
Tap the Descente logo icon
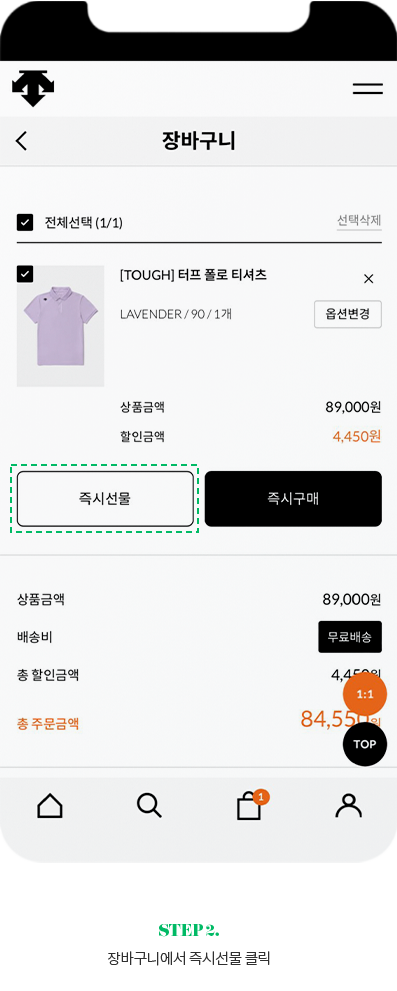(33, 88)
